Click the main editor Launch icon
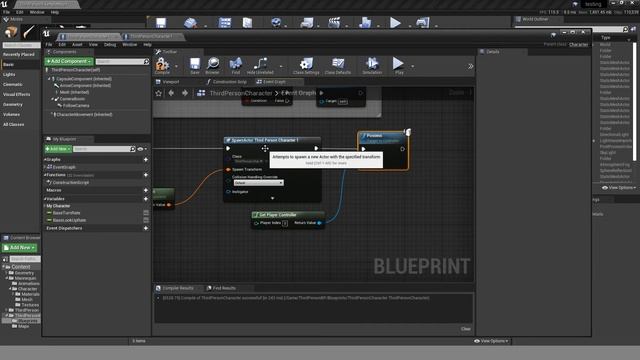This screenshot has height=360, width=640. point(422,22)
